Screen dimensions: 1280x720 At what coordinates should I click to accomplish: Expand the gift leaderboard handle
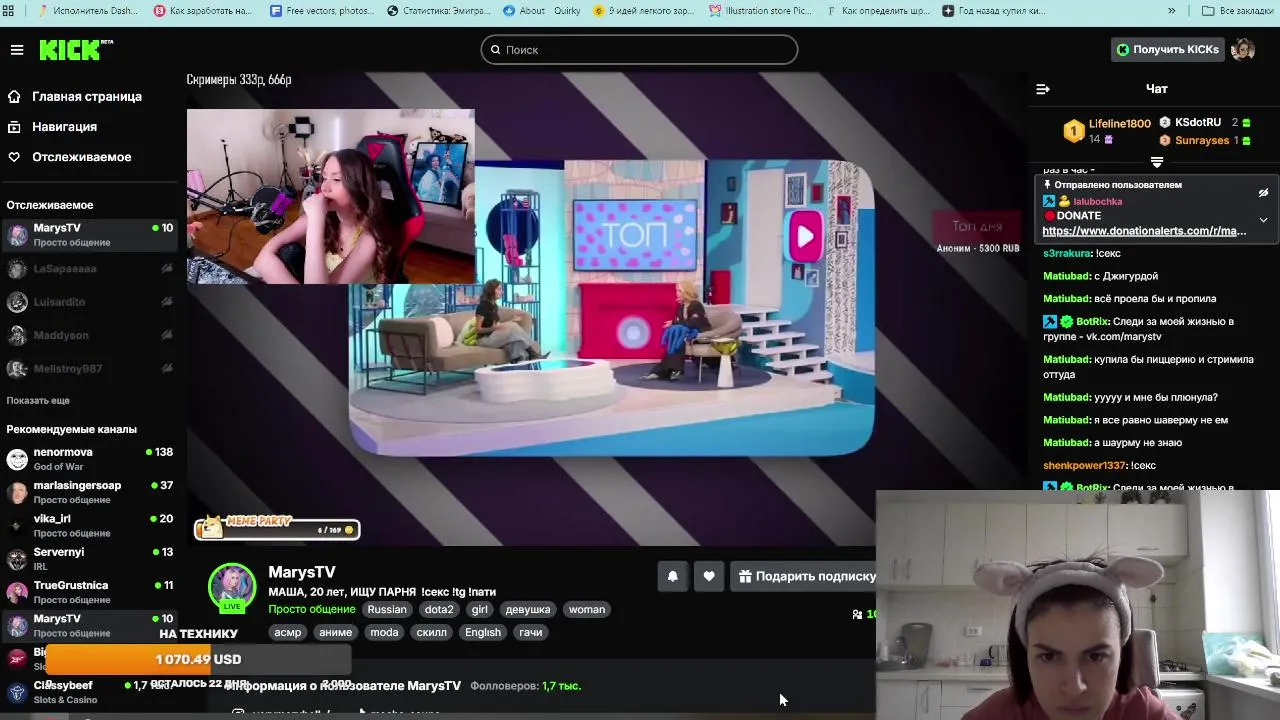(x=1157, y=161)
